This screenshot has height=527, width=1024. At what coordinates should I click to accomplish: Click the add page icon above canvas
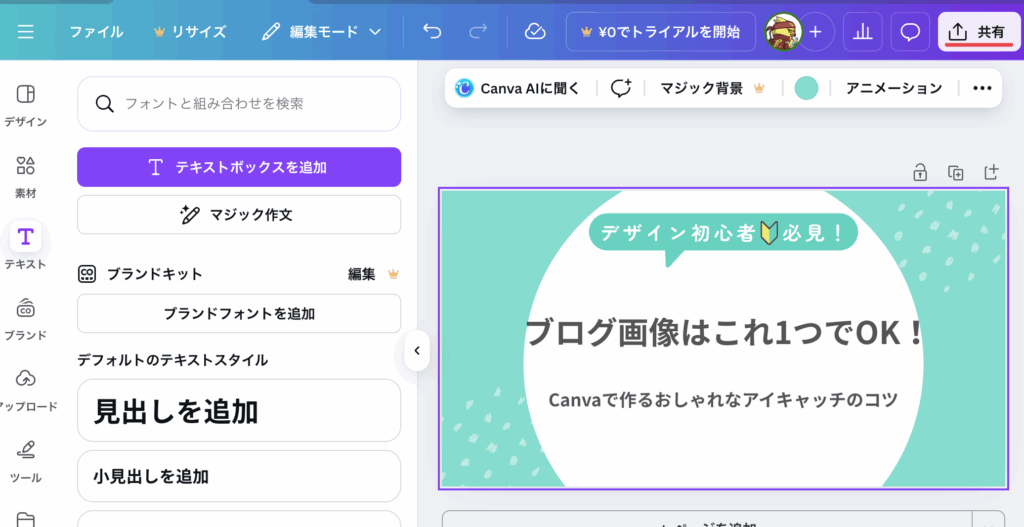[x=991, y=173]
